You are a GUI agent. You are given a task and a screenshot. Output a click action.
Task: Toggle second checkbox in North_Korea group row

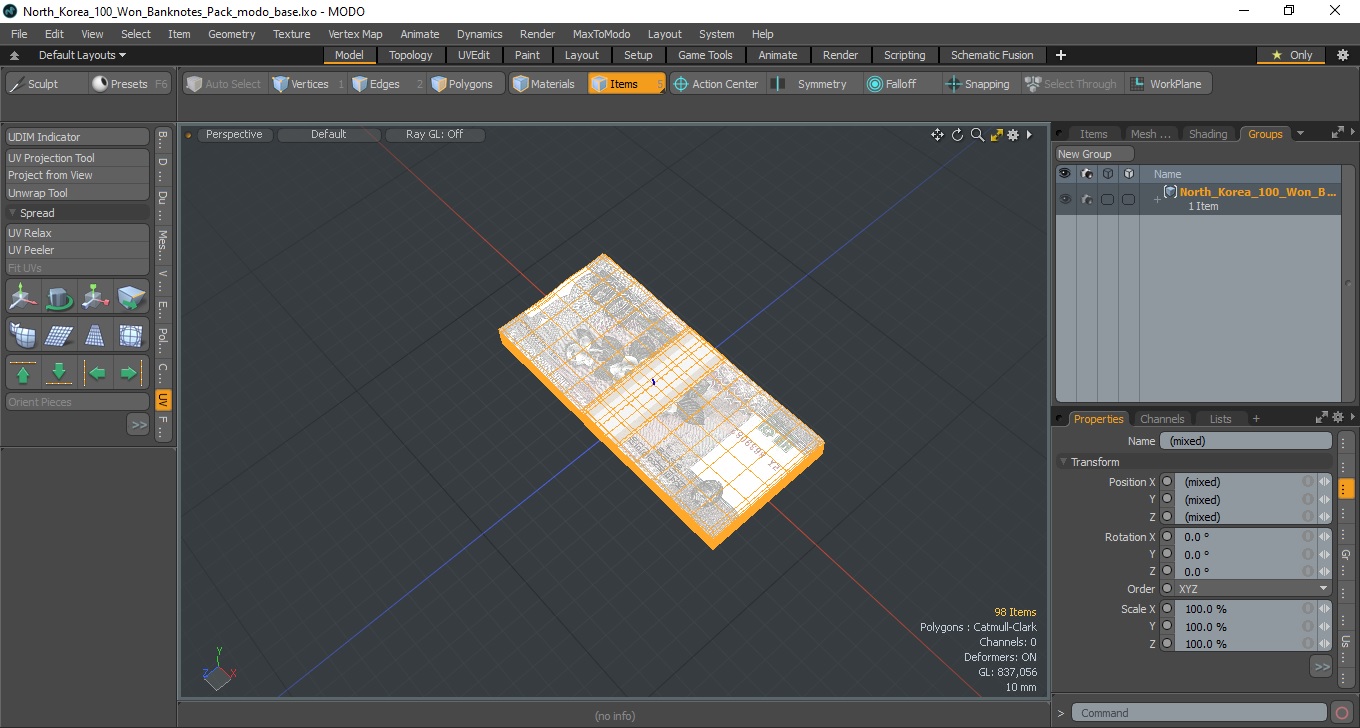coord(1128,199)
